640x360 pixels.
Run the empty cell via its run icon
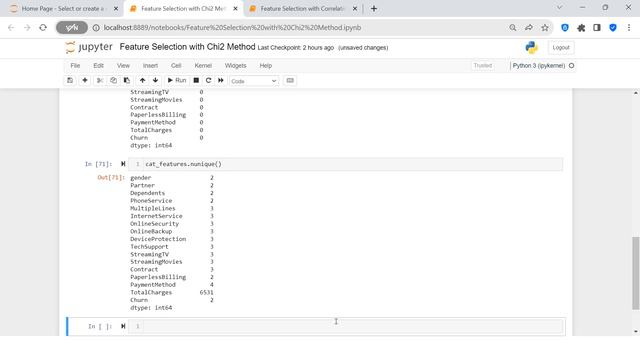(x=123, y=326)
